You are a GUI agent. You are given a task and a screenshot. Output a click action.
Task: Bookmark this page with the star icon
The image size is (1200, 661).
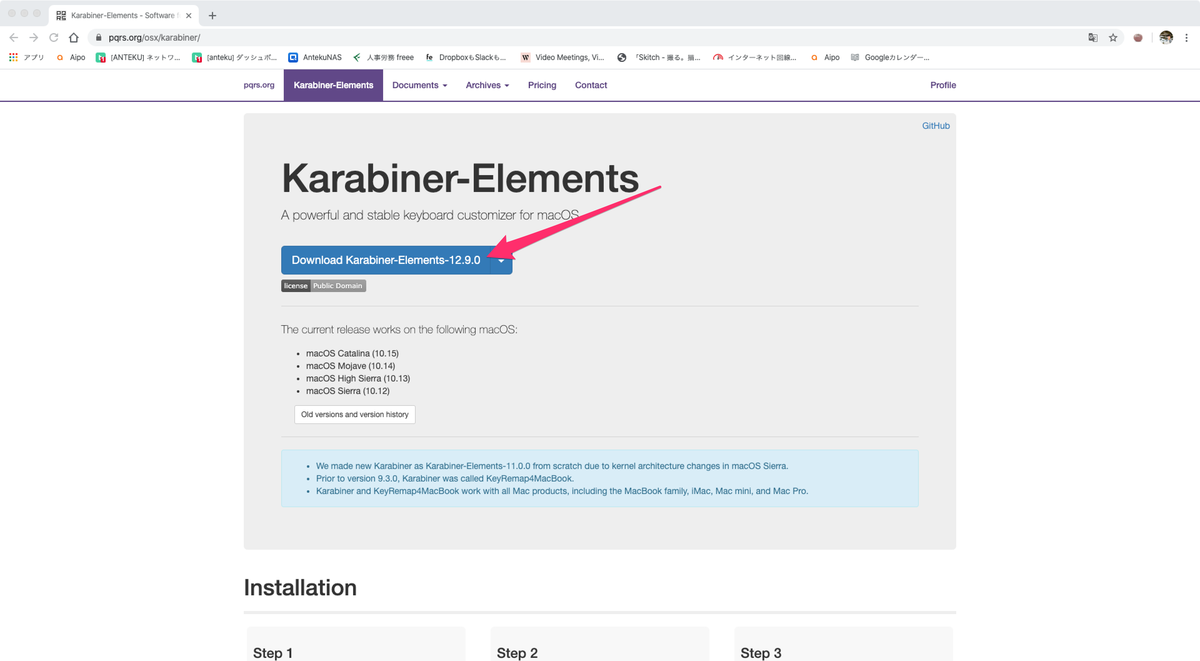(1113, 38)
